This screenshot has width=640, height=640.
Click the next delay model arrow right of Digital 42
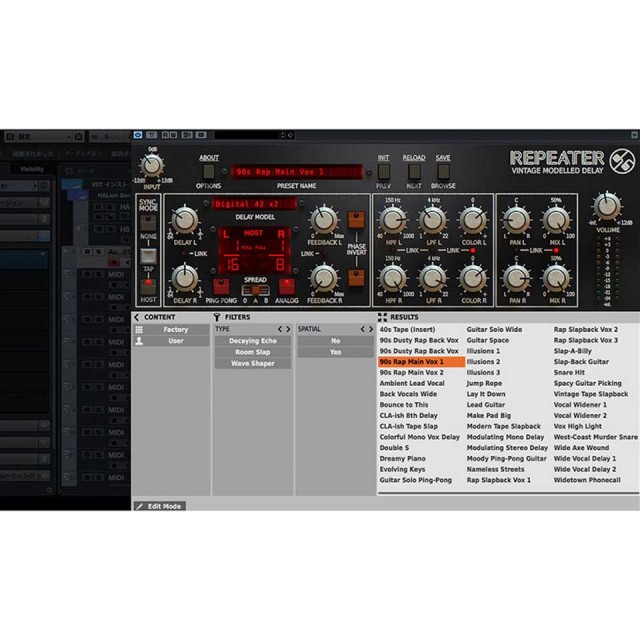pyautogui.click(x=302, y=203)
